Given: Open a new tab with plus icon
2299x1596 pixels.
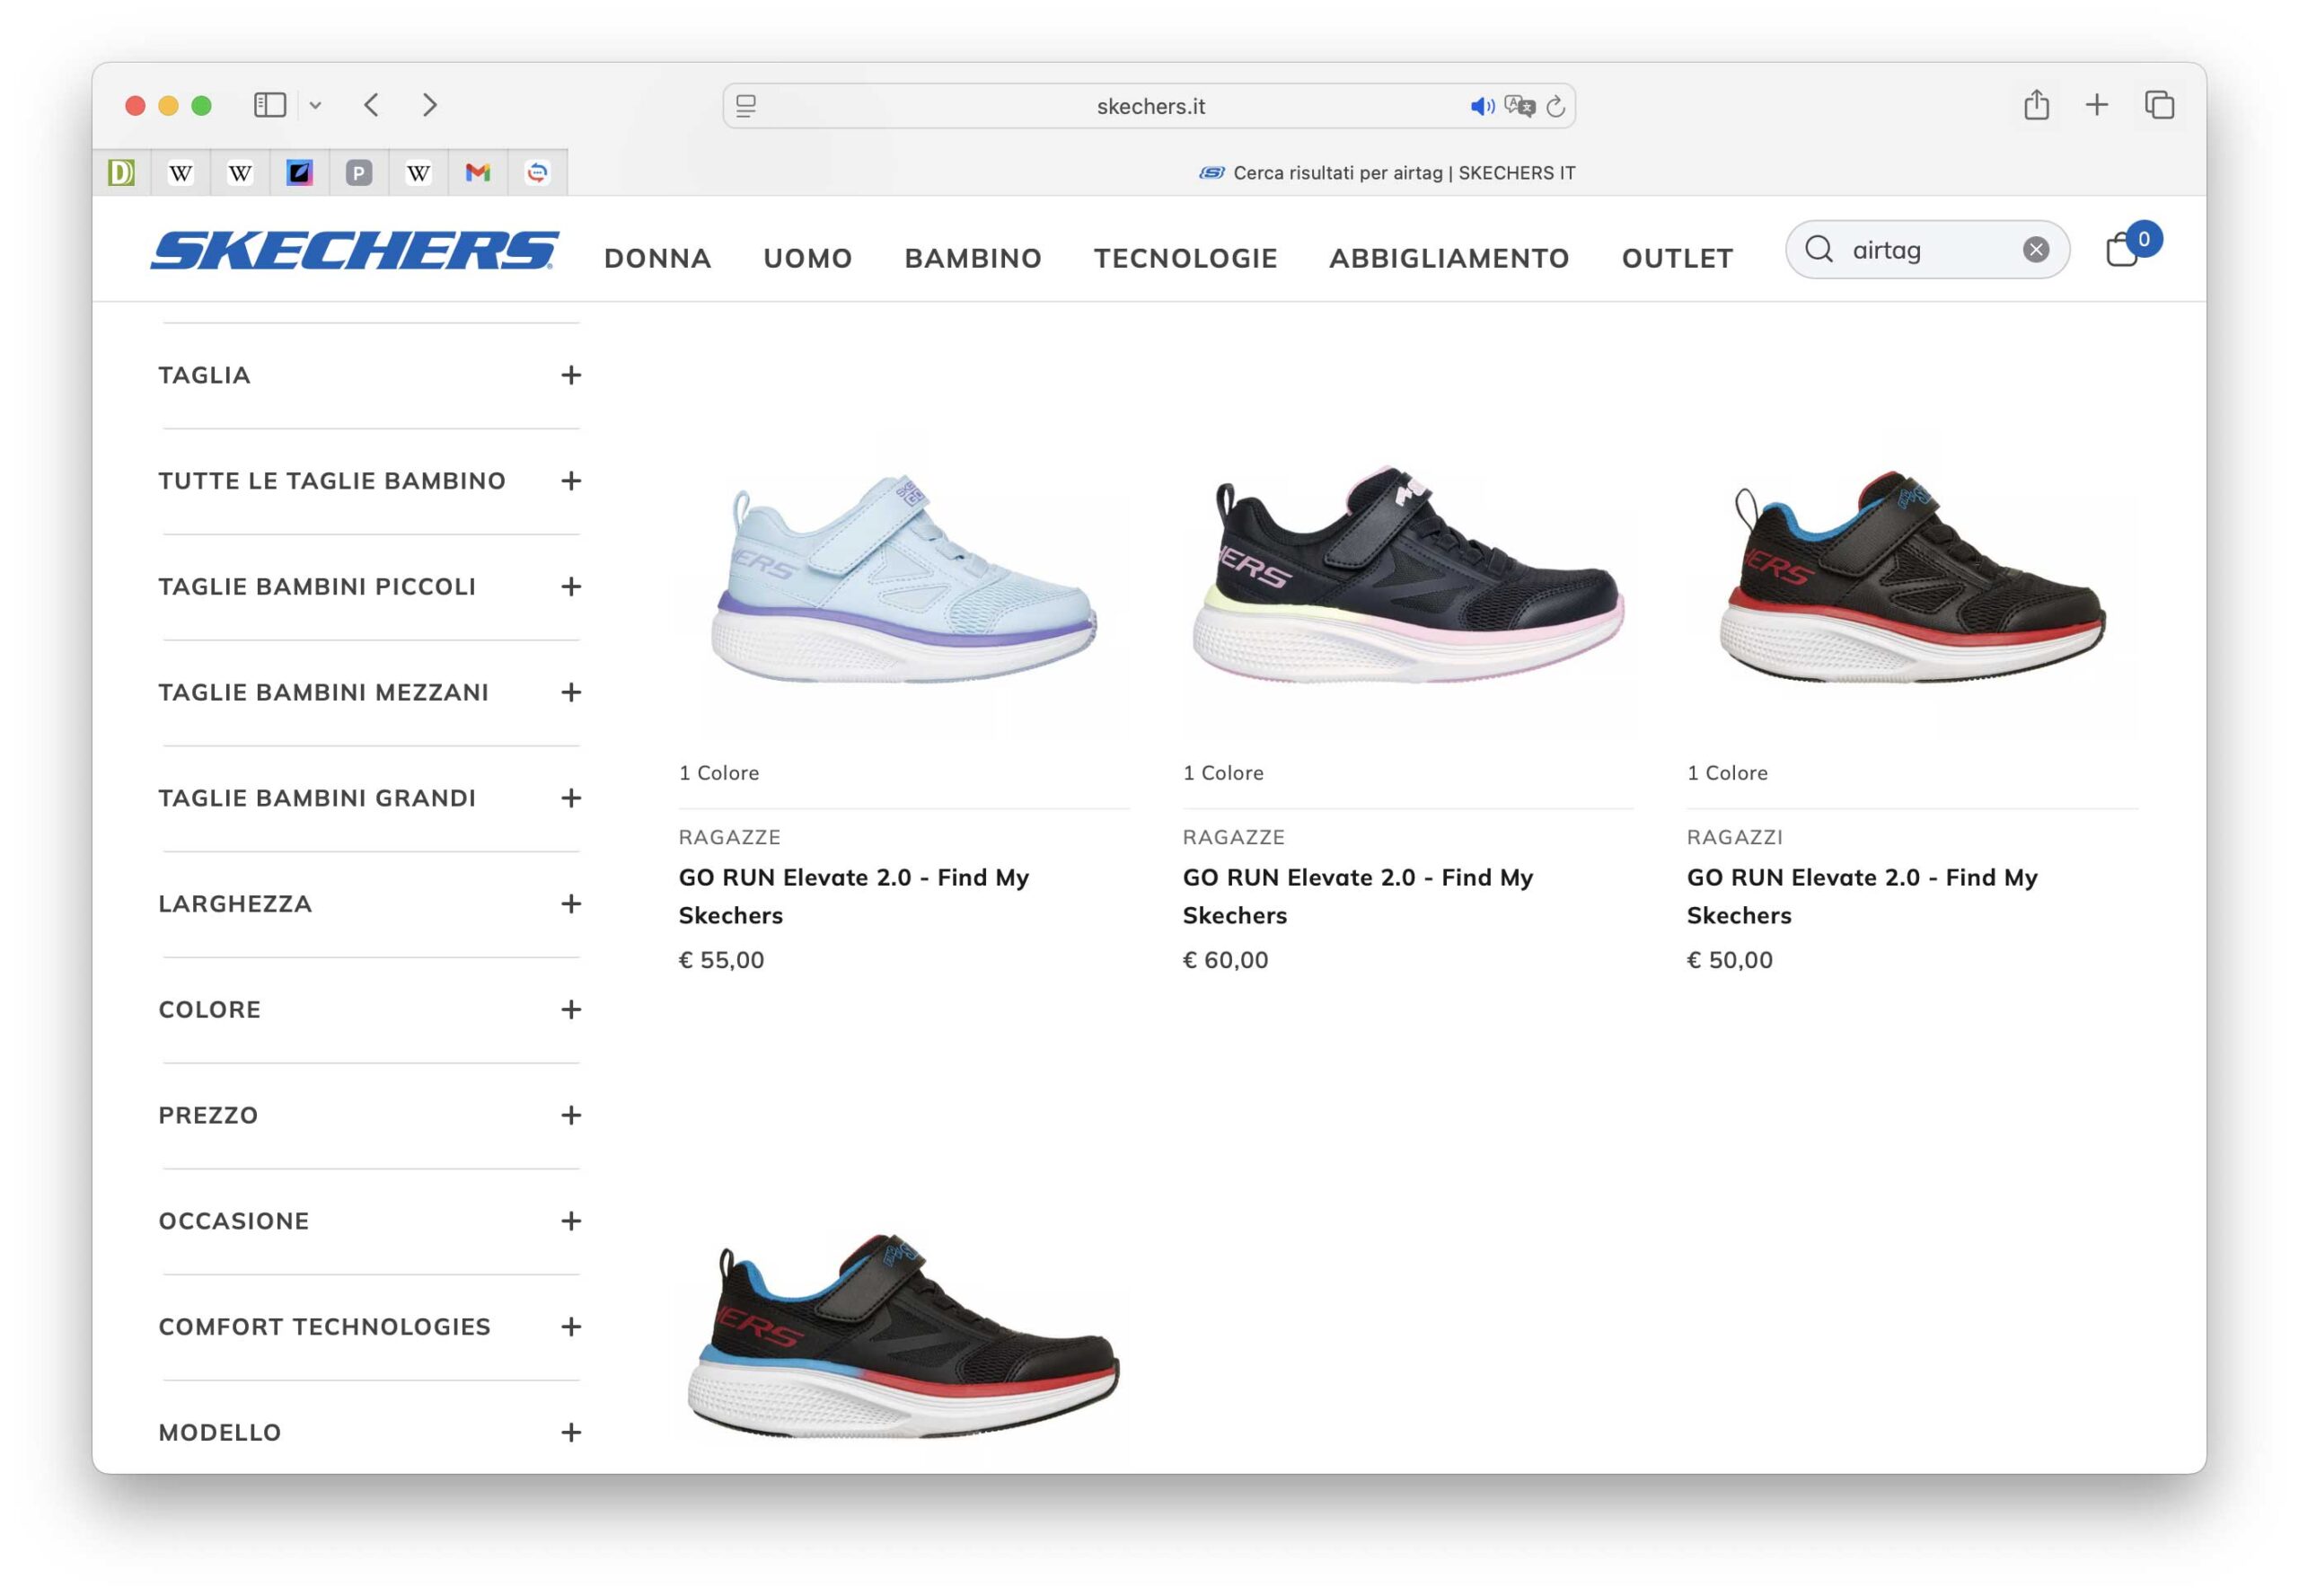Looking at the screenshot, I should [x=2096, y=105].
